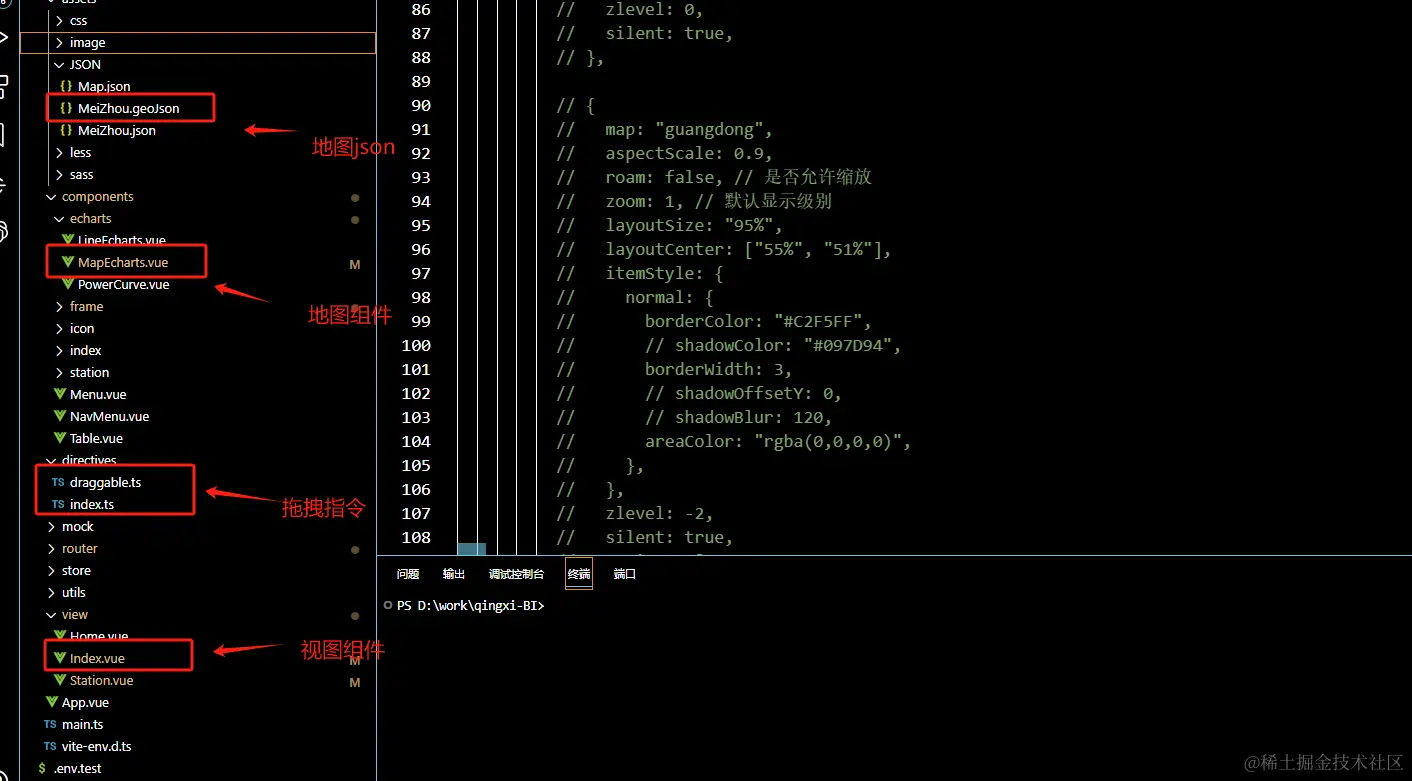Click the JSON braces icon beside Map.json
The height and width of the screenshot is (781, 1412).
(66, 87)
